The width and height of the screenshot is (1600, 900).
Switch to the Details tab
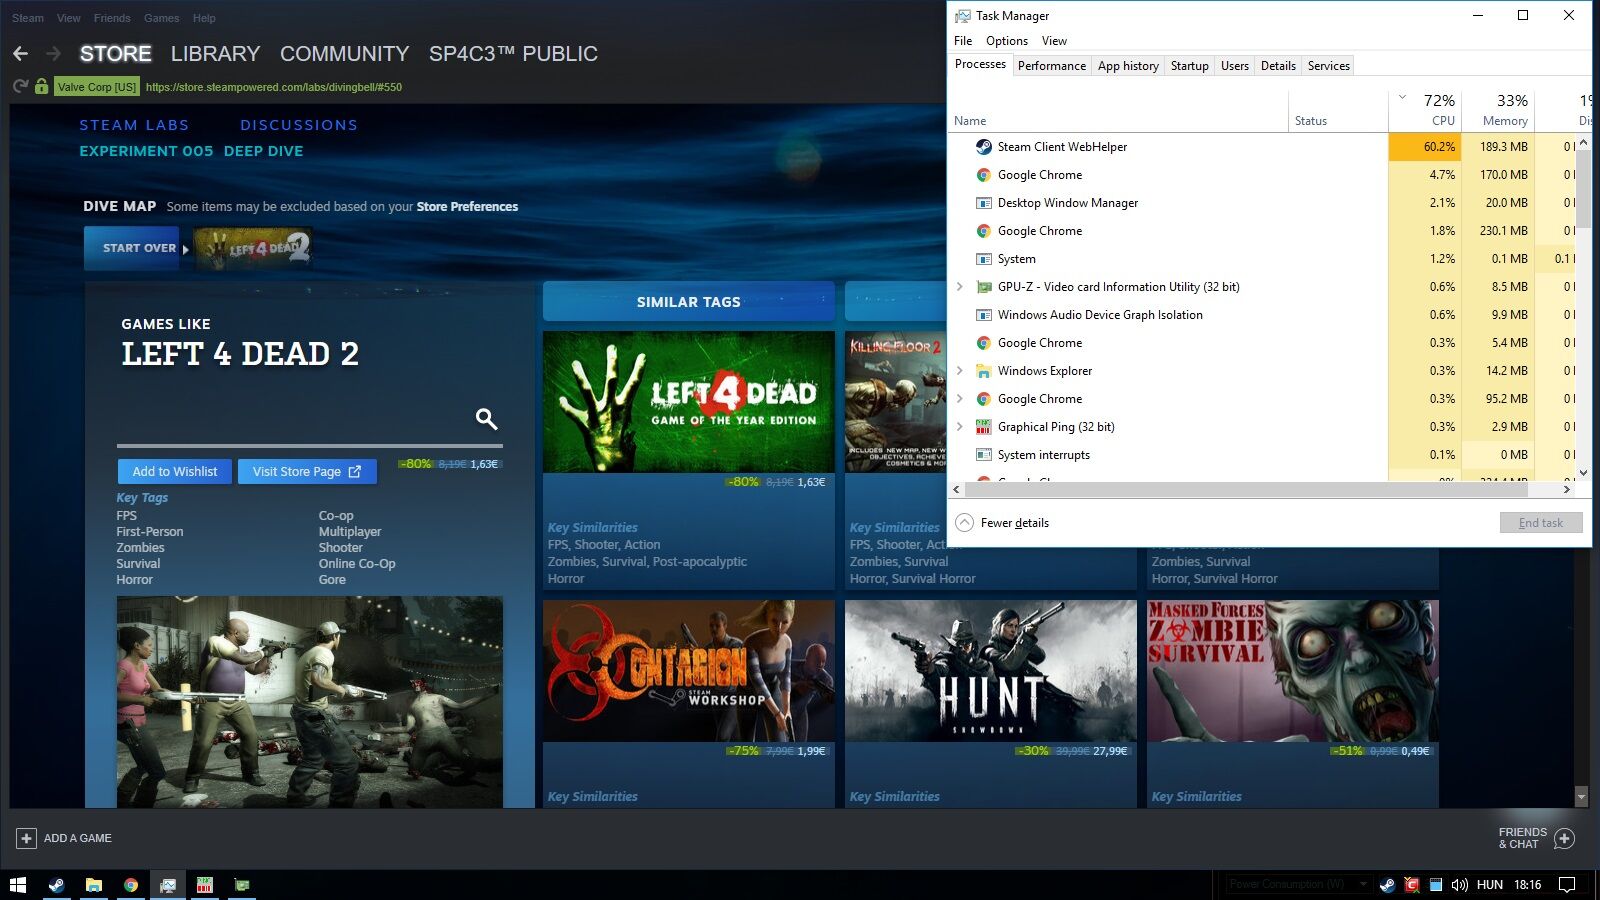pos(1278,66)
